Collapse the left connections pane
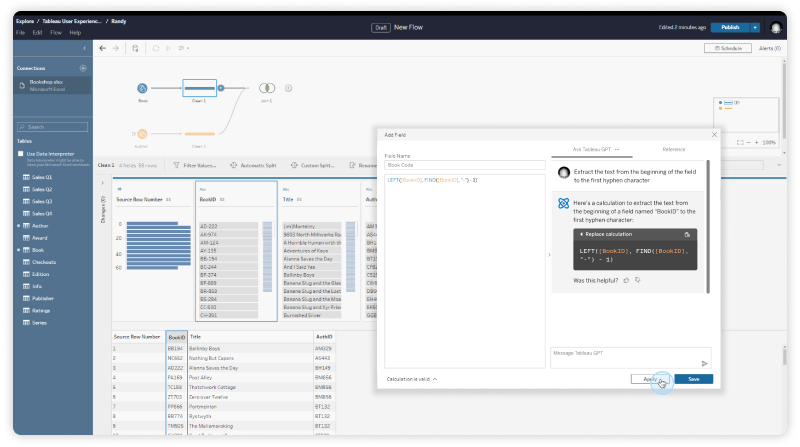Viewport: 800px width, 447px height. pyautogui.click(x=86, y=48)
